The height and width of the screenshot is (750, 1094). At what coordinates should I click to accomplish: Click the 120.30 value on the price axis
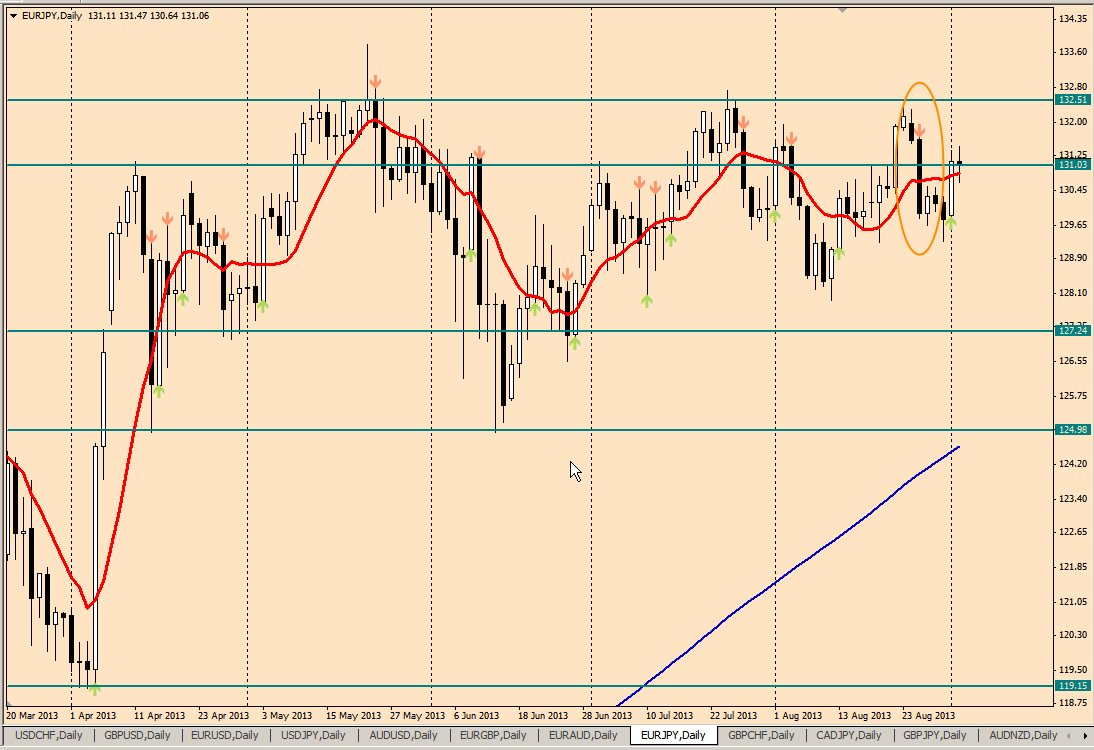tap(1073, 634)
